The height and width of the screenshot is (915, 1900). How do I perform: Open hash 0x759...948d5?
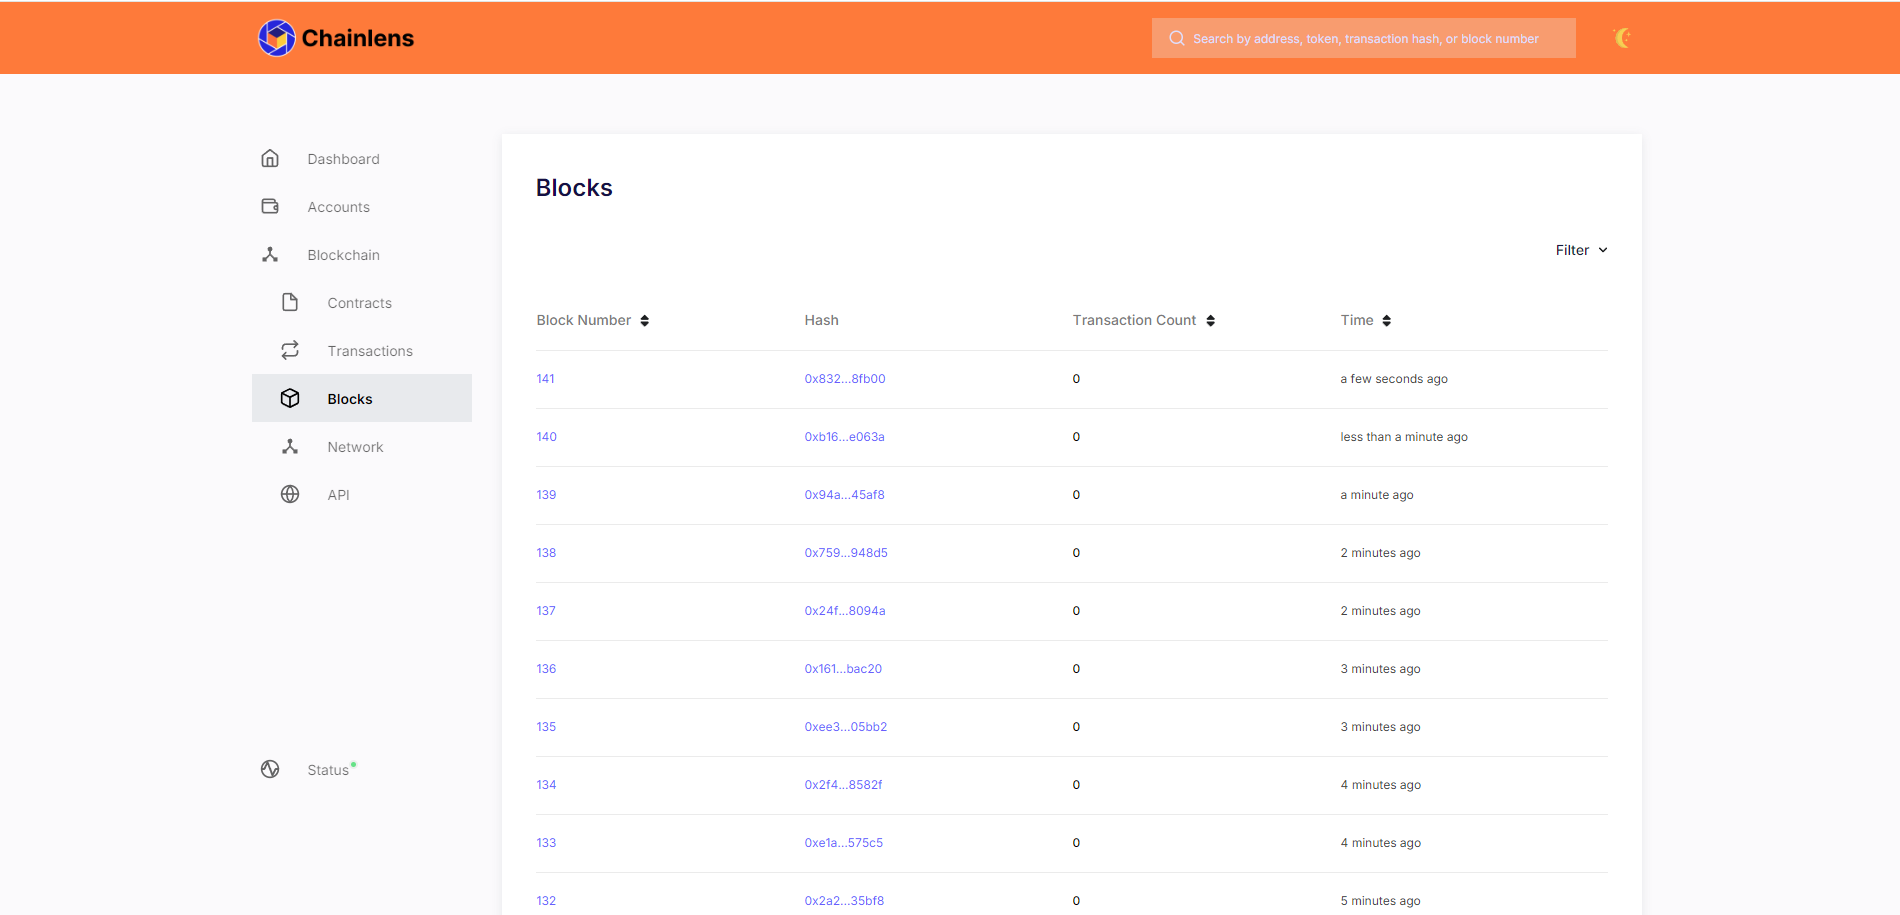(846, 553)
